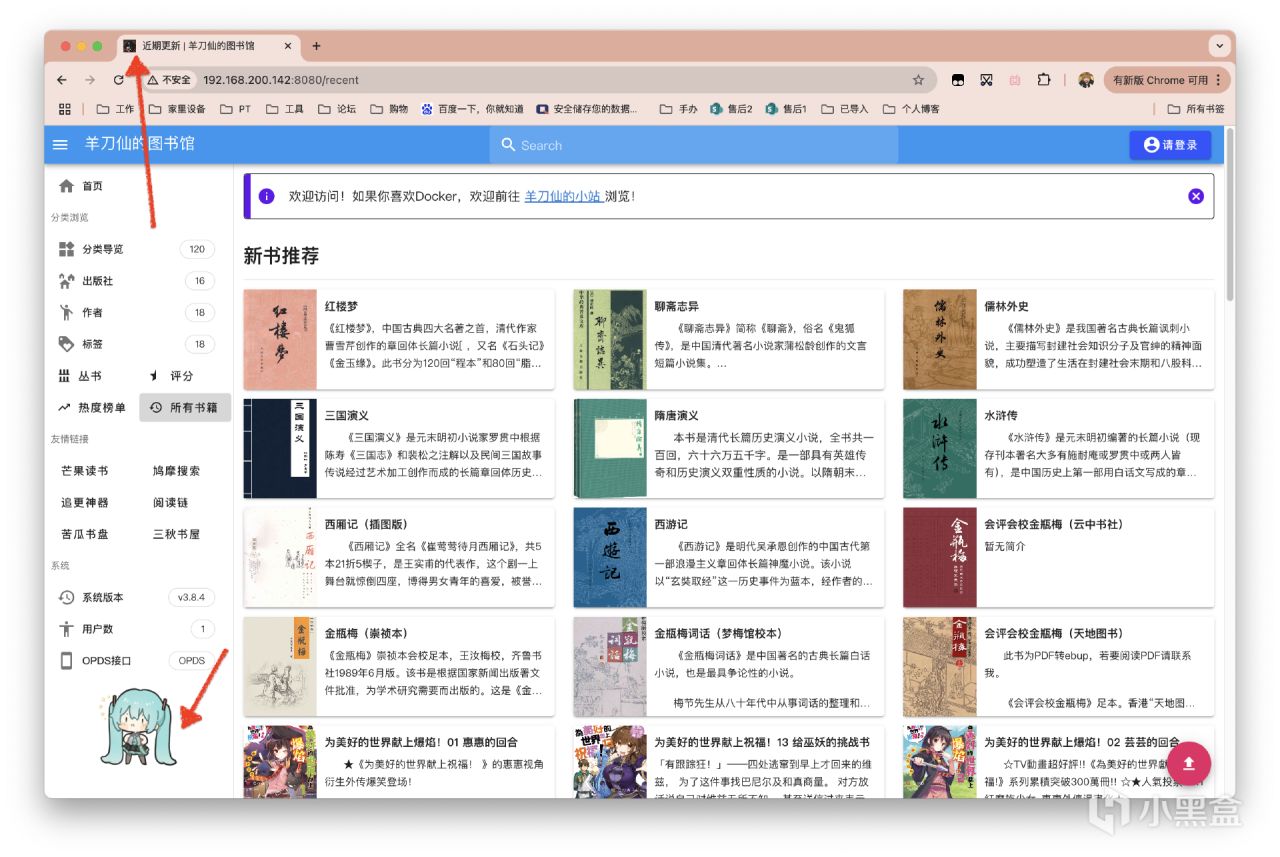
Task: Open a new browser tab
Action: pyautogui.click(x=316, y=46)
